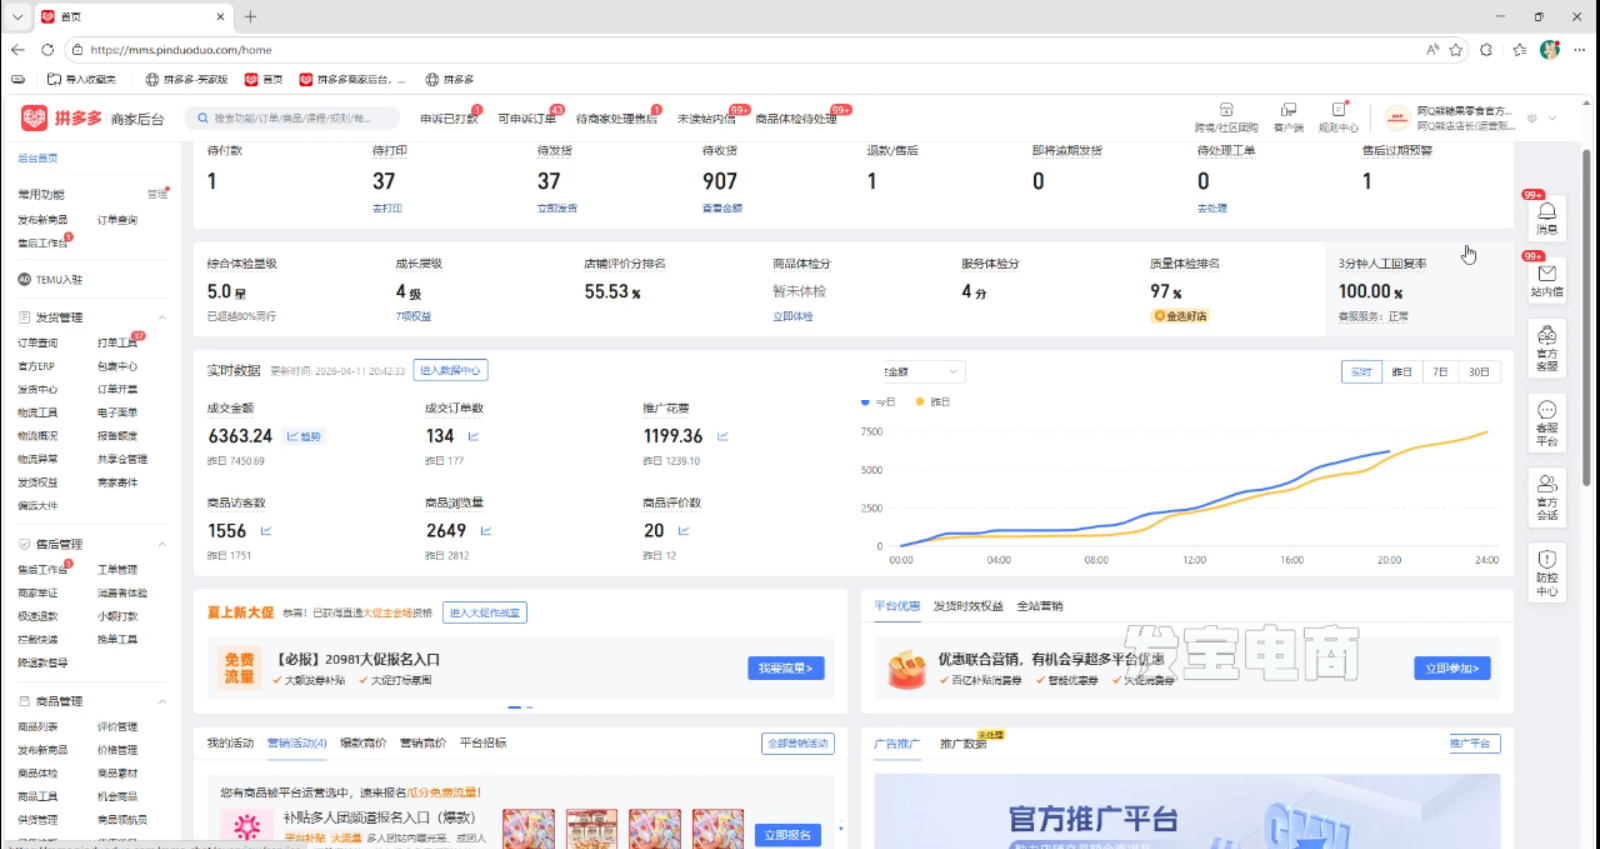Switch chart range to 30日
The width and height of the screenshot is (1600, 849).
click(1479, 372)
